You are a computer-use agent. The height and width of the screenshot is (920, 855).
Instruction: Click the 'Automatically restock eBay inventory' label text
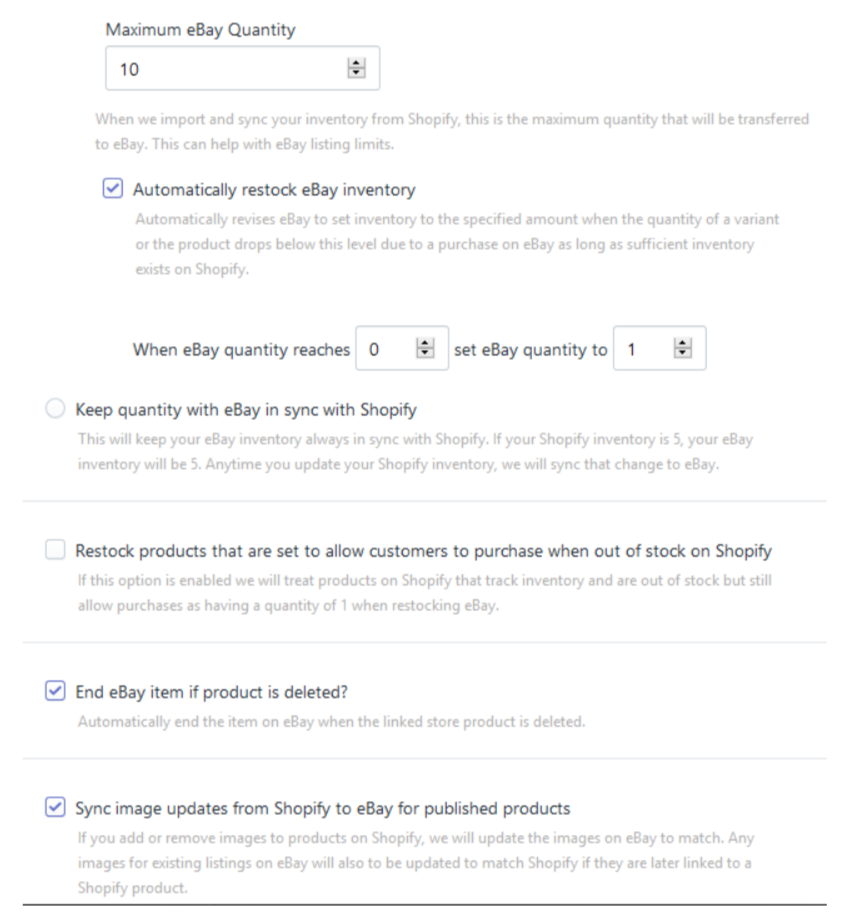click(273, 189)
